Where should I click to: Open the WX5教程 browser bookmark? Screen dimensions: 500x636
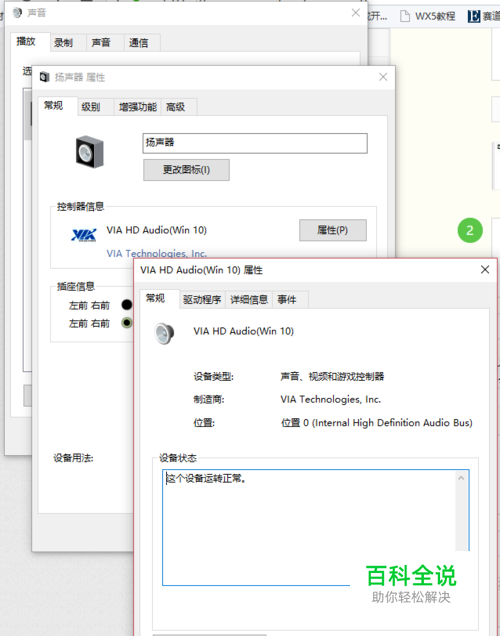pos(427,16)
